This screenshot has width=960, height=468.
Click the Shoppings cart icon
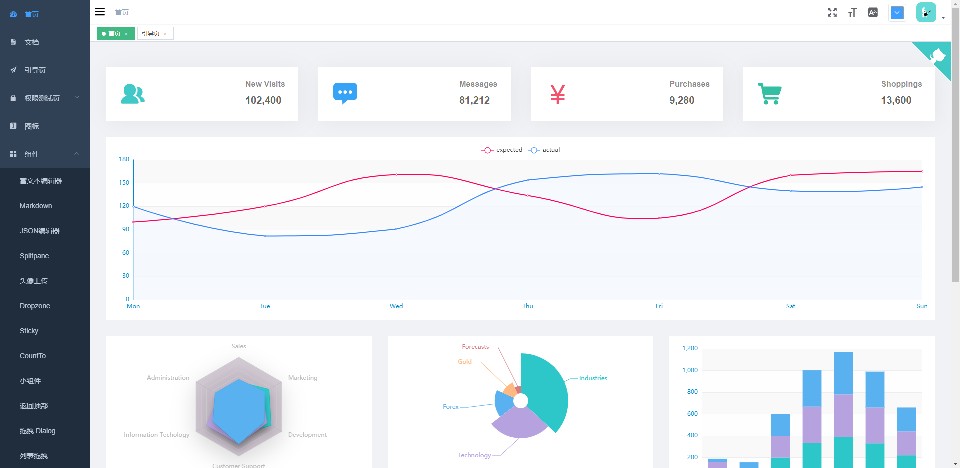(770, 94)
